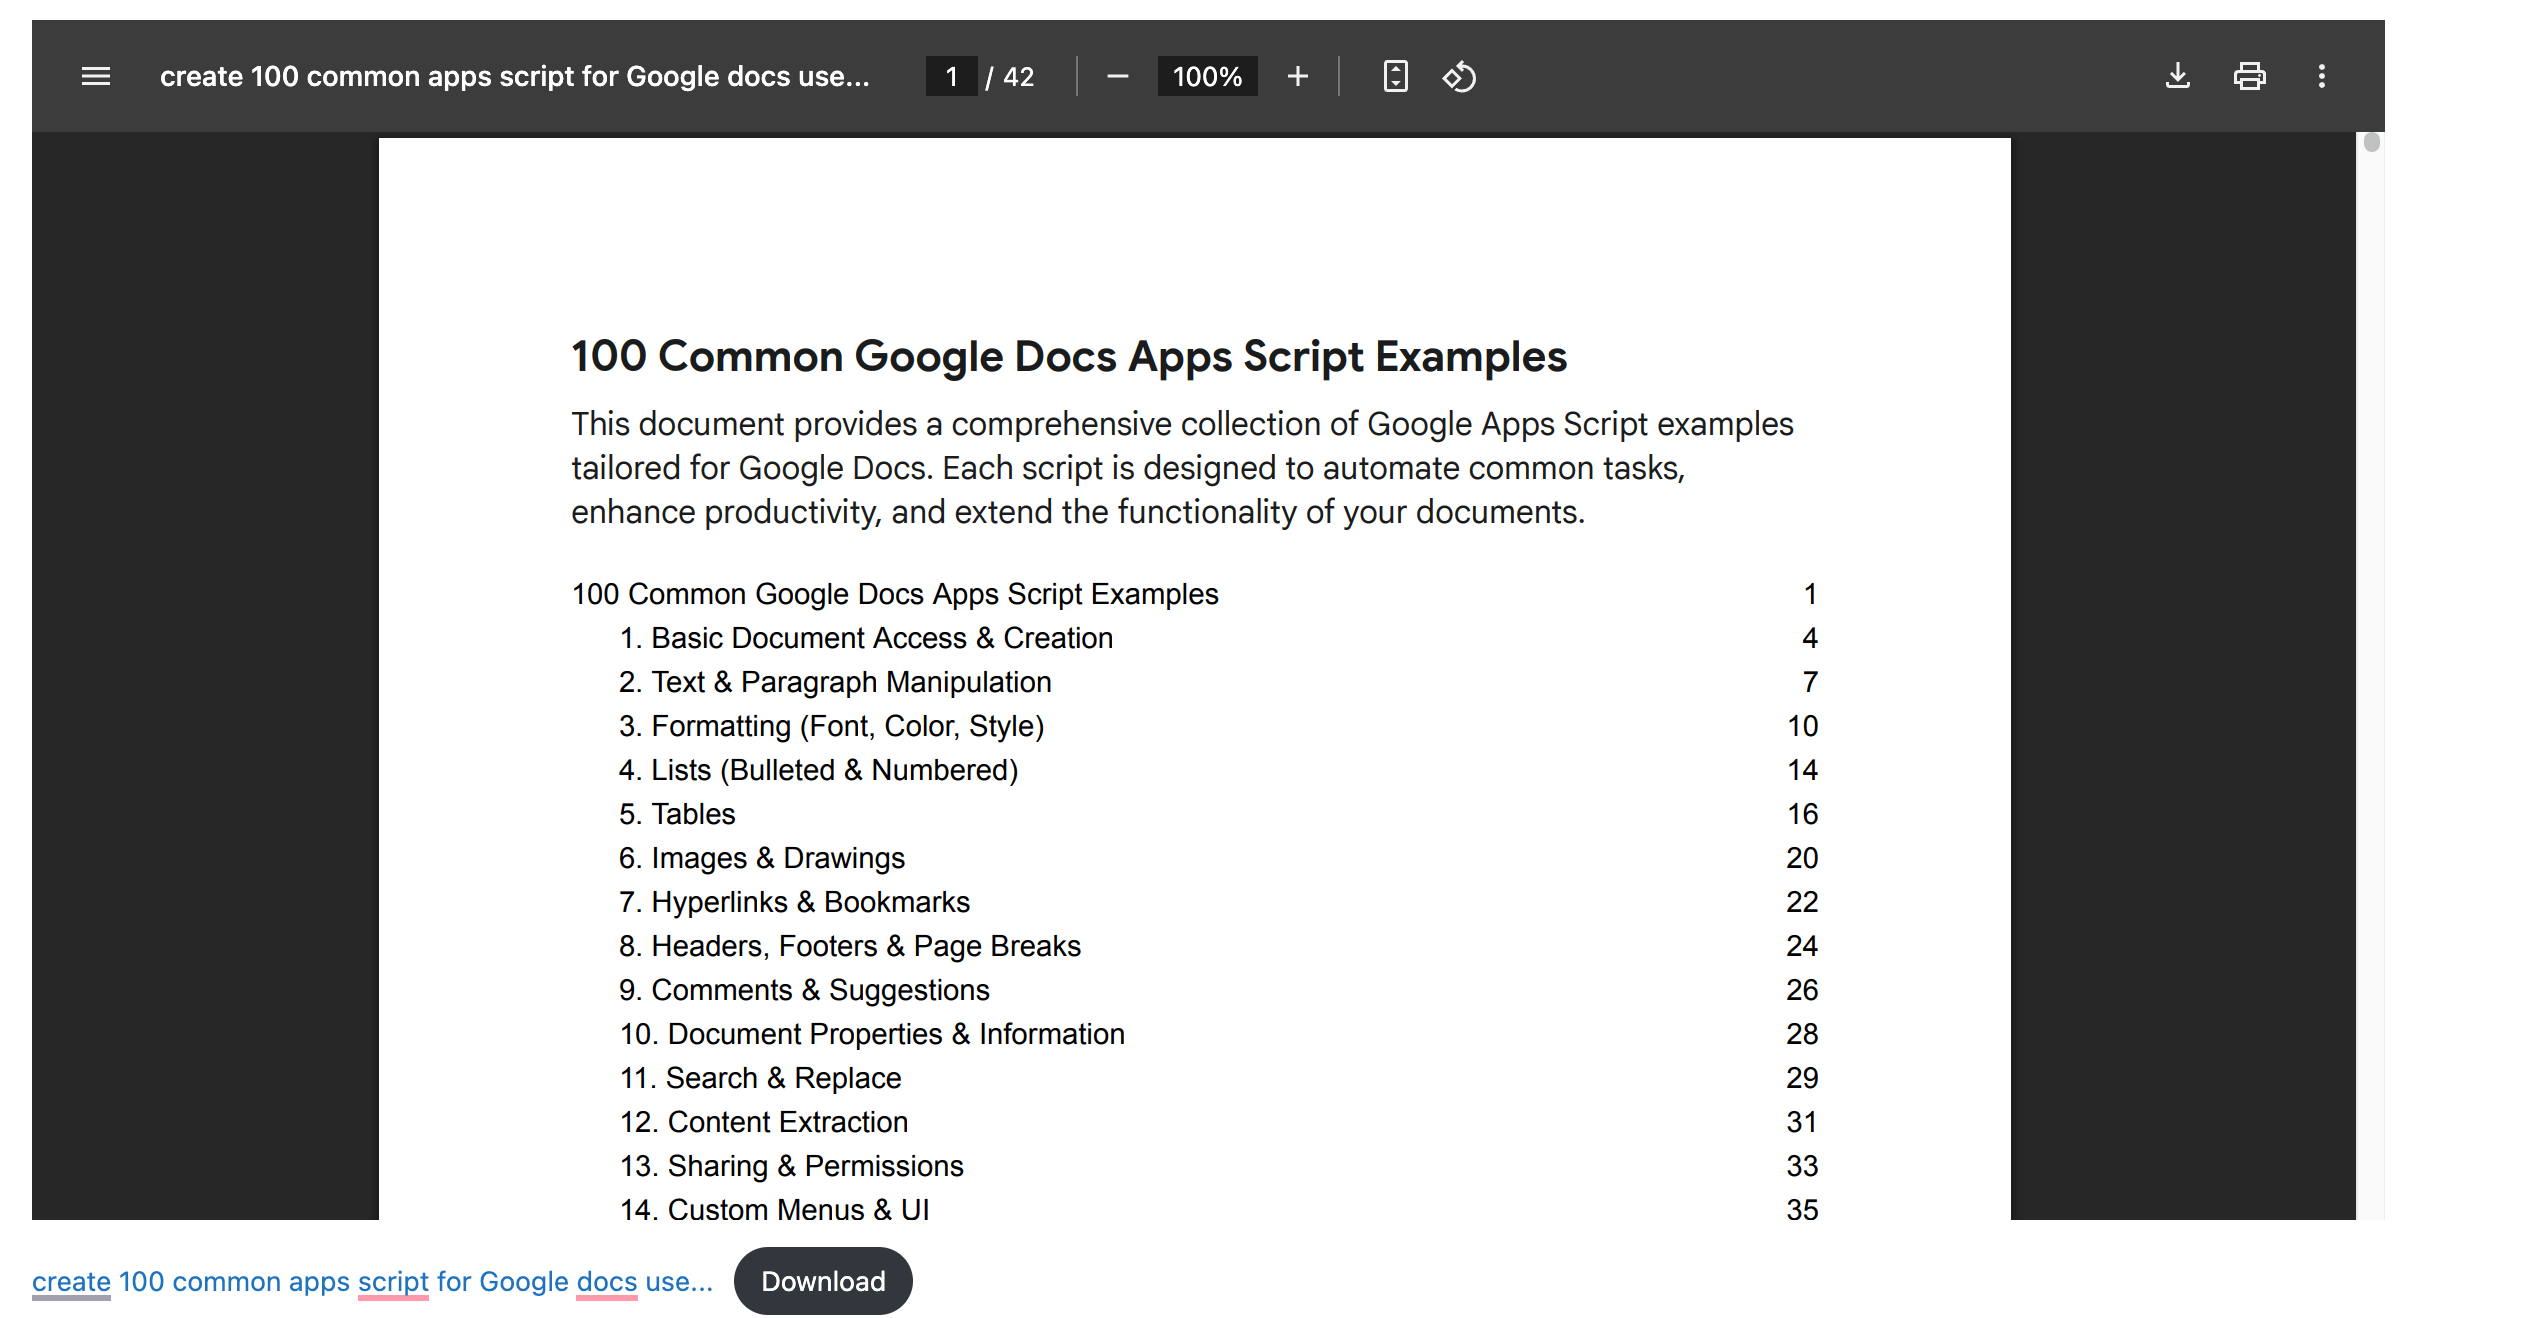Click Custom Menus & UI entry
This screenshot has width=2528, height=1318.
pos(774,1210)
